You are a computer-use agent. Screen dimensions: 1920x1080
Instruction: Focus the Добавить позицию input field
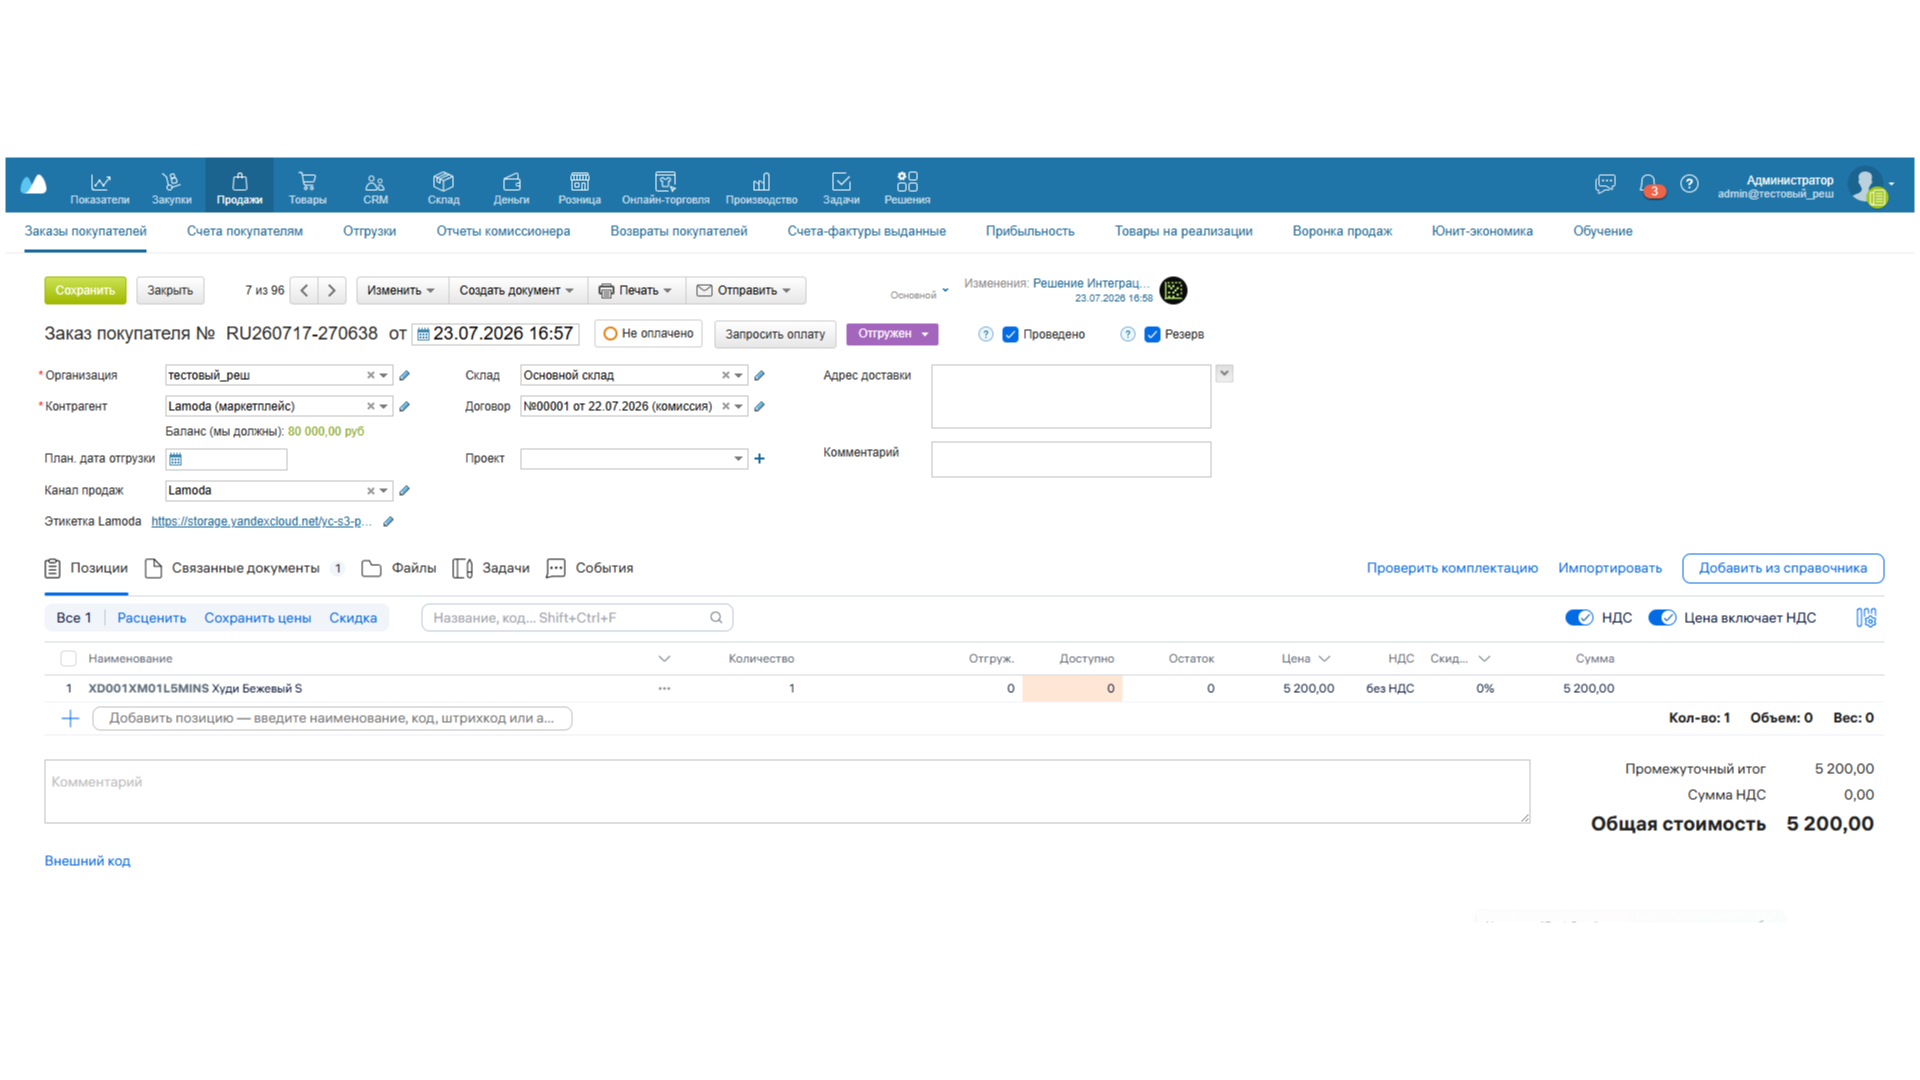tap(332, 718)
